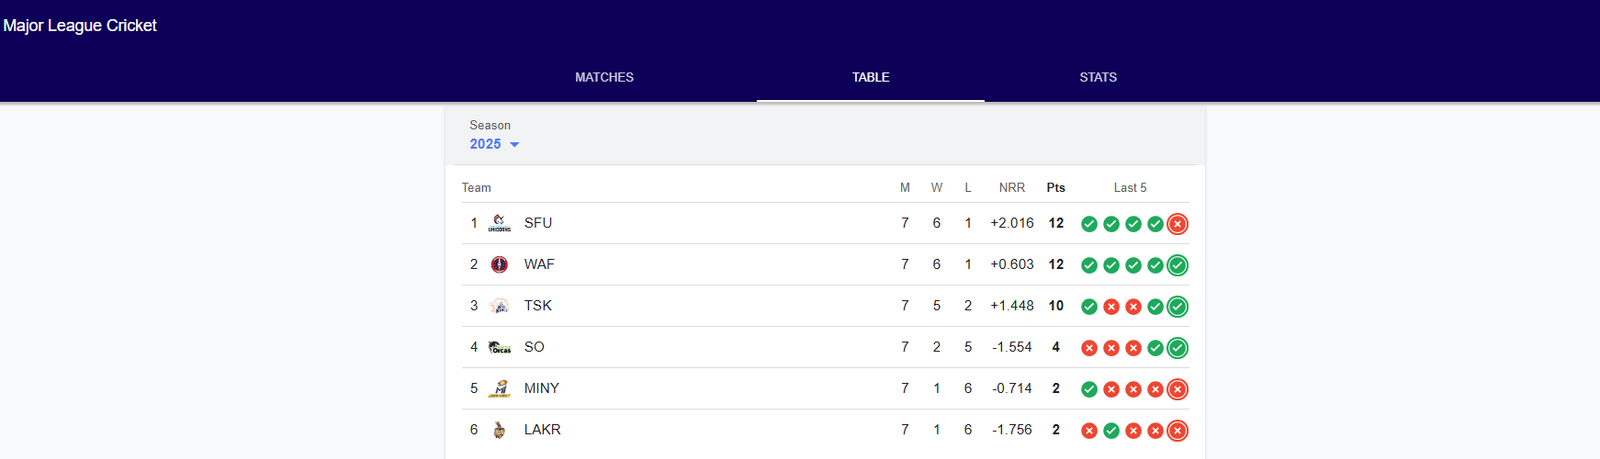Click SO's circled latest win icon
The image size is (1600, 459).
point(1178,348)
